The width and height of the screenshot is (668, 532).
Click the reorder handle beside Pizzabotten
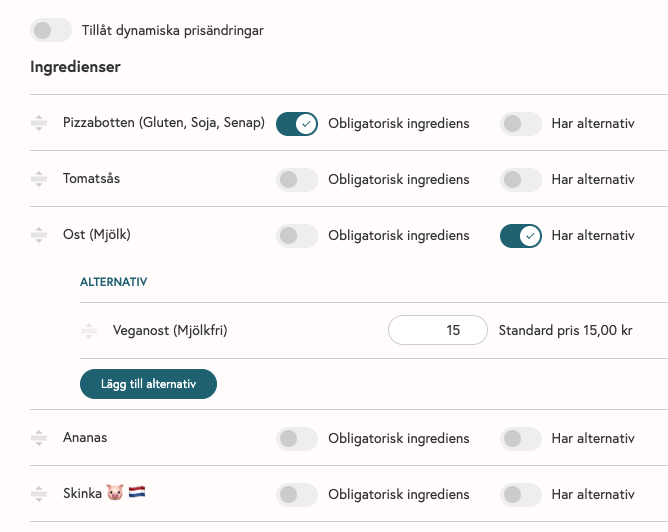coord(39,123)
